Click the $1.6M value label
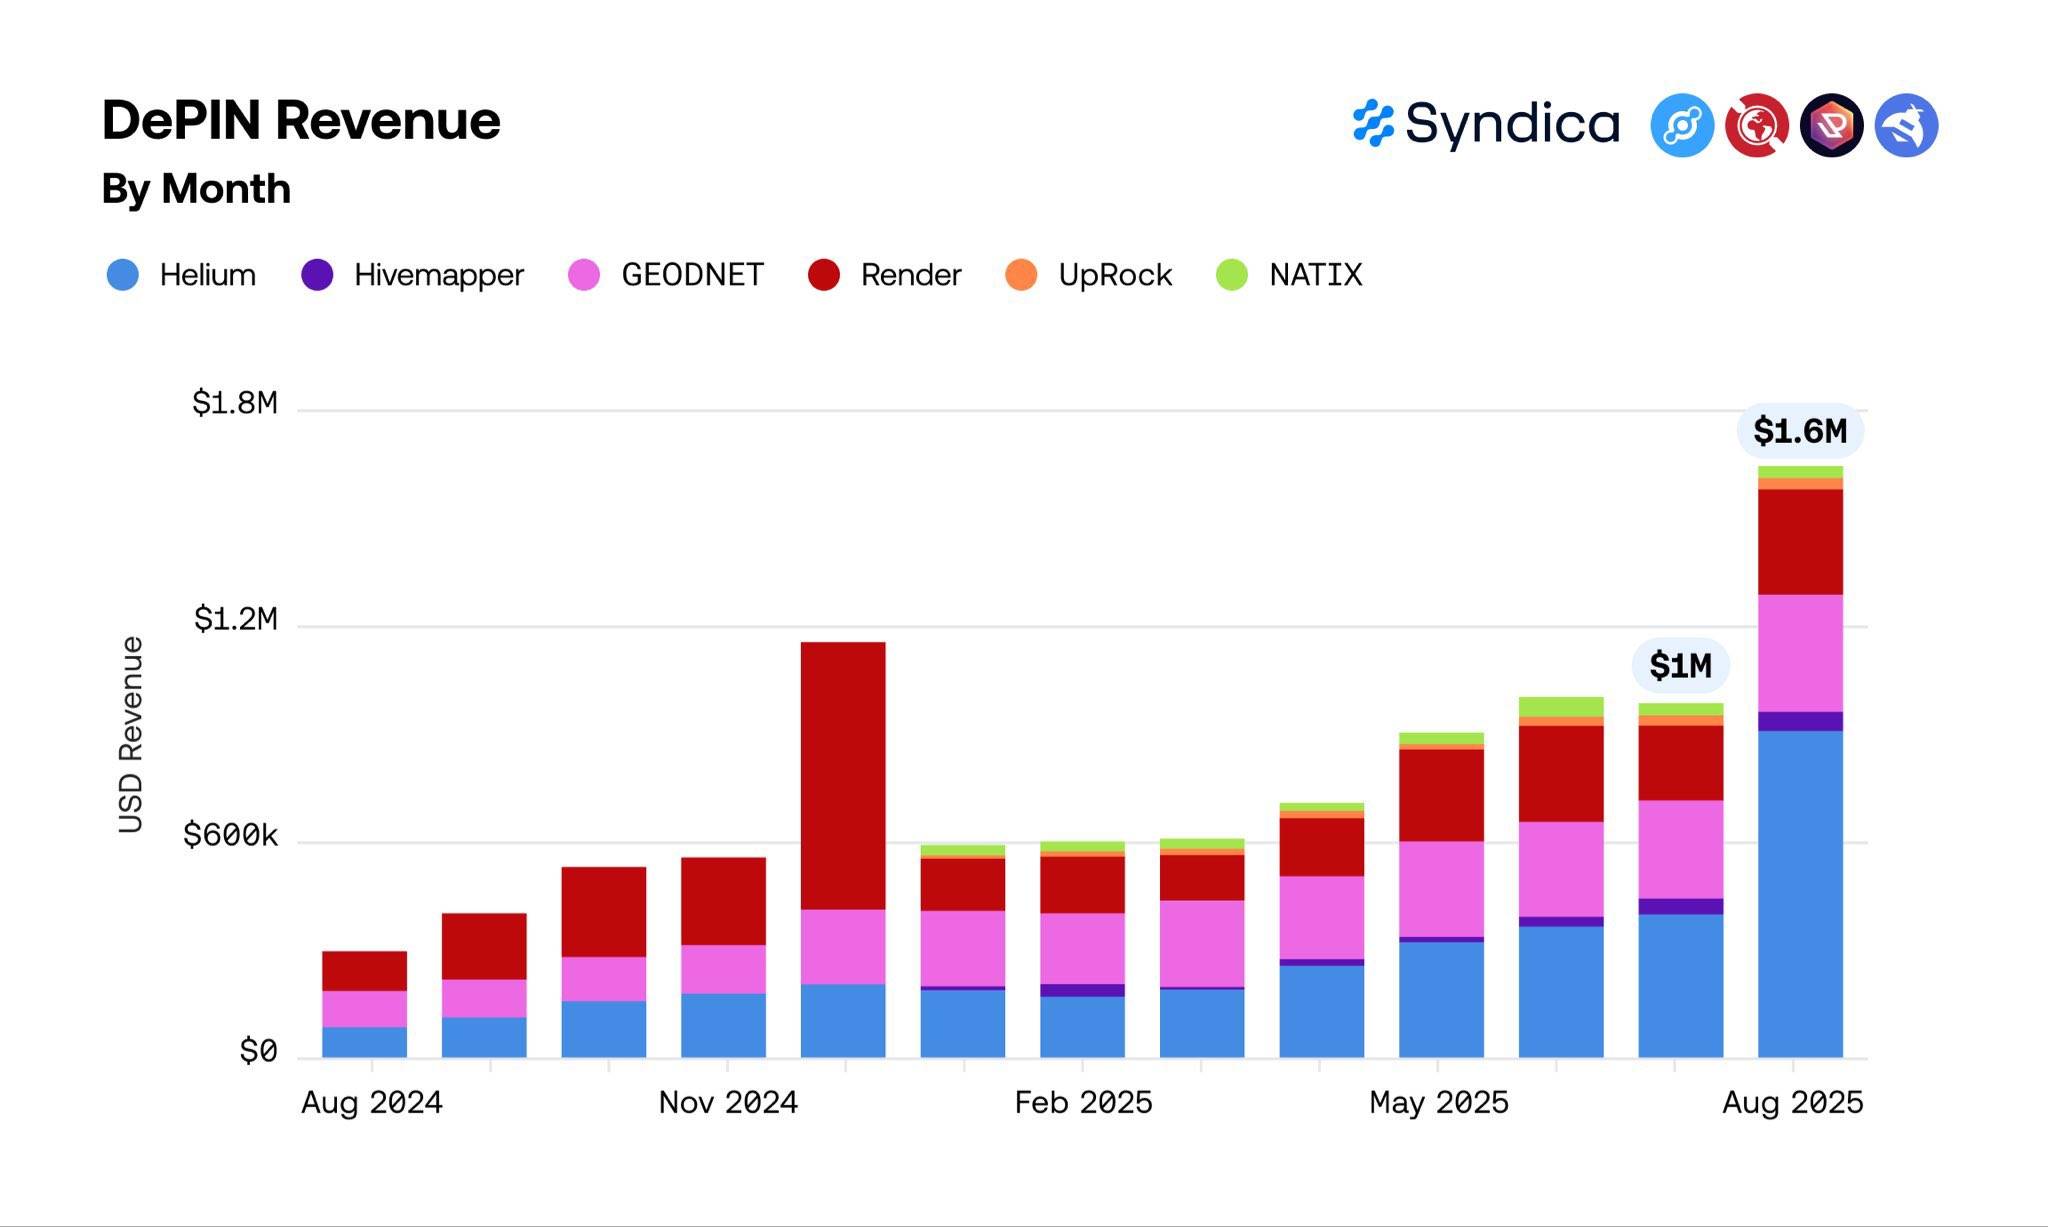Screen dimensions: 2048x1227 pos(1799,431)
